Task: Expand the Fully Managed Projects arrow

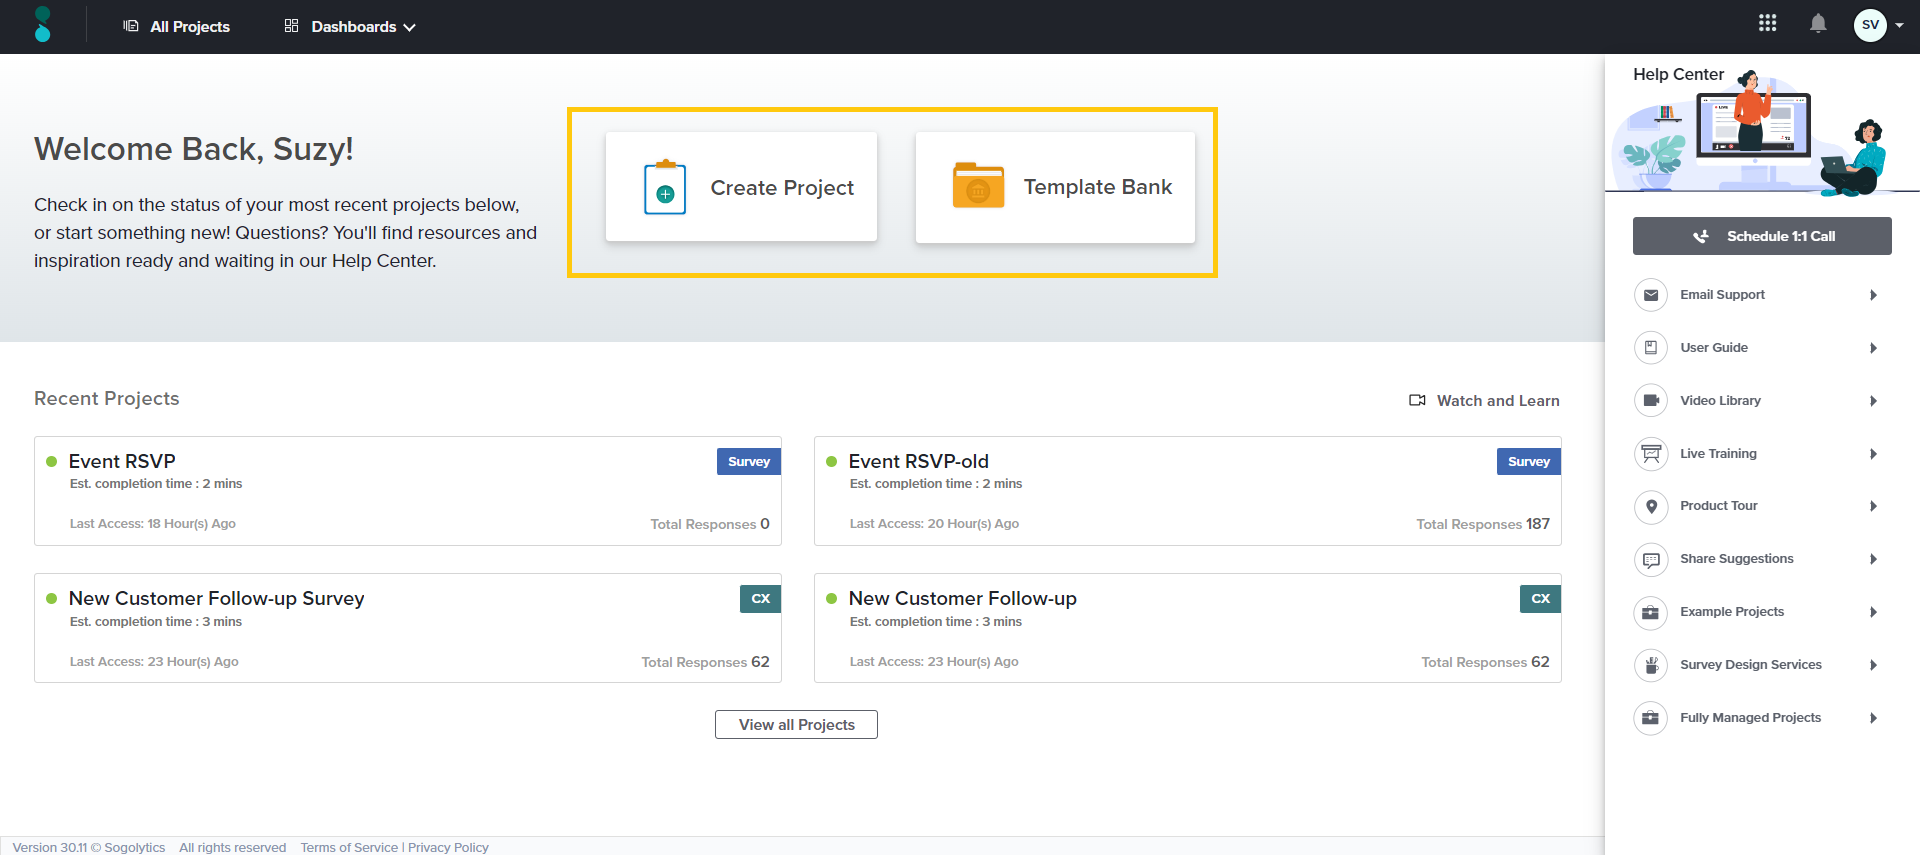Action: click(x=1873, y=718)
